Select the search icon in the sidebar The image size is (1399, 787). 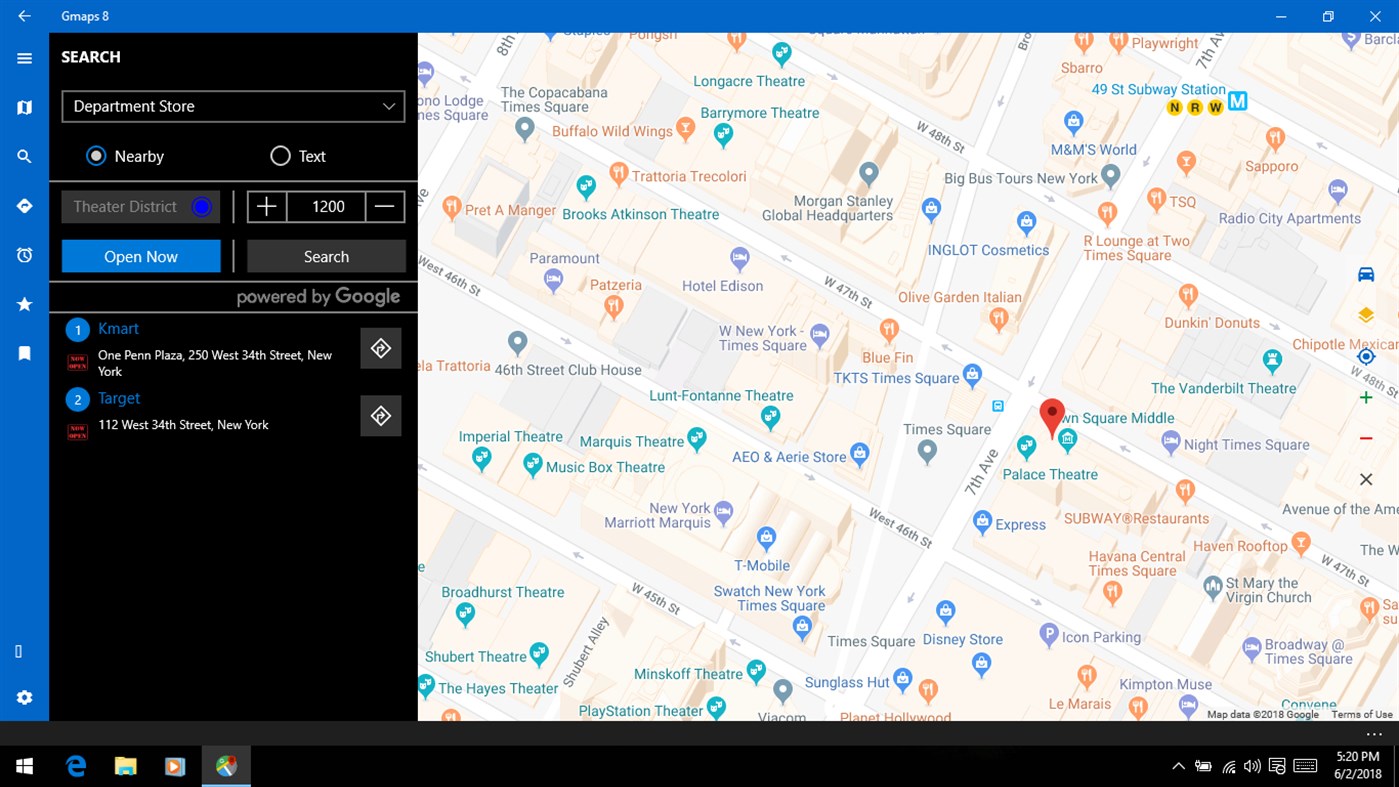[23, 156]
